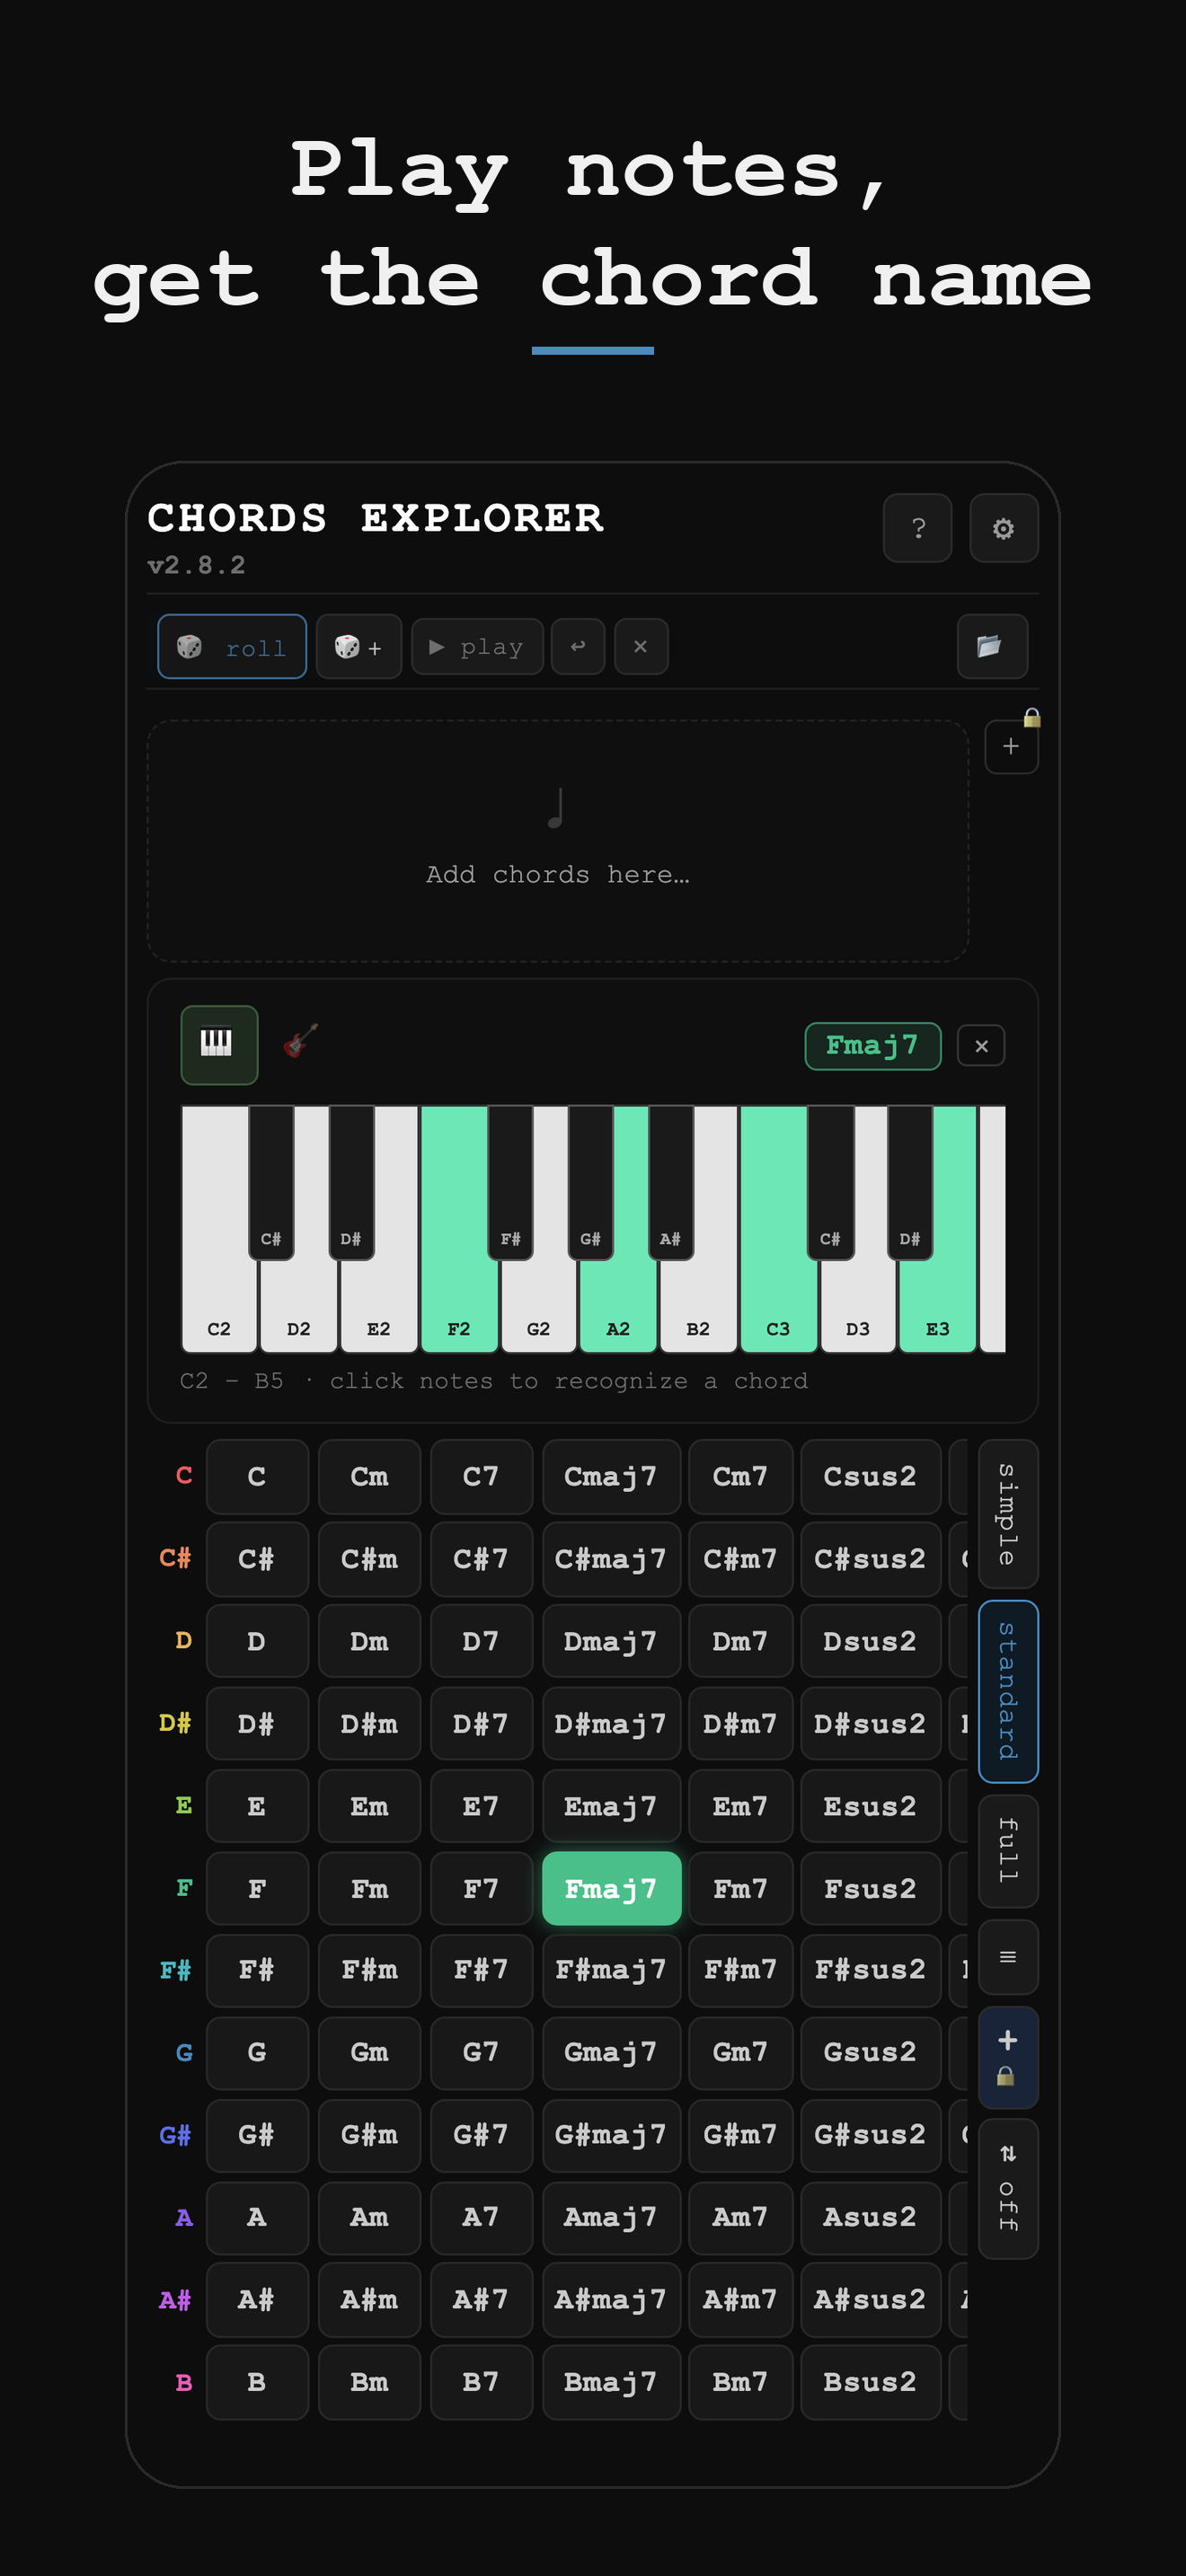Click the locked plus button in sidebar

pos(1008,2057)
